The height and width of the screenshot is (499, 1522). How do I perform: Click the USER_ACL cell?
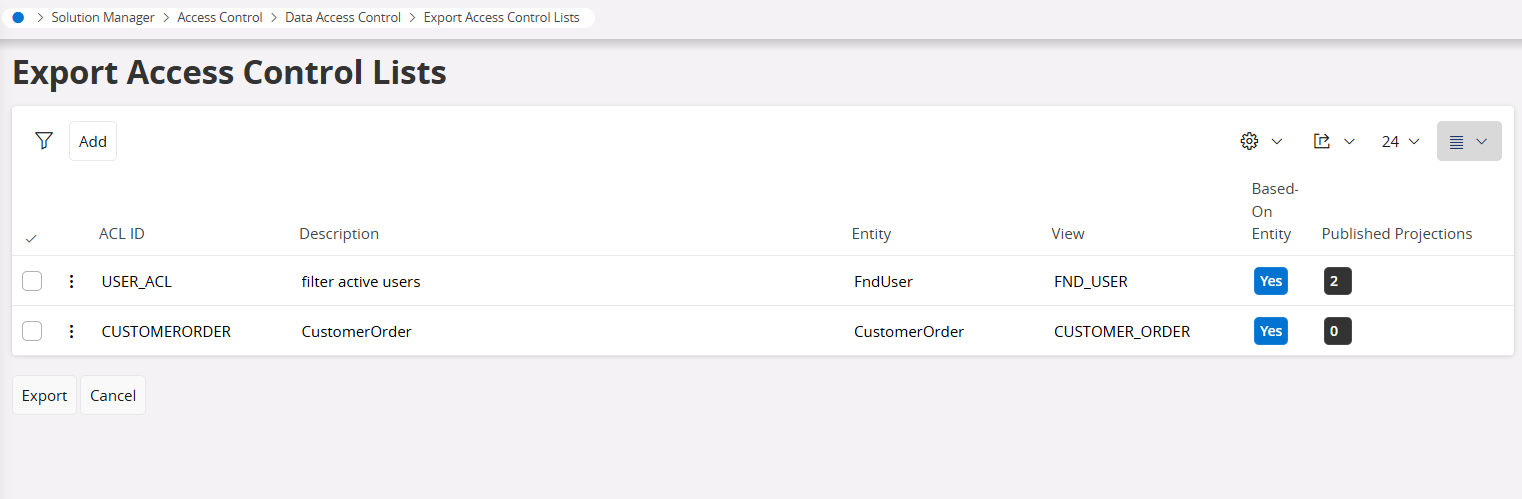137,281
